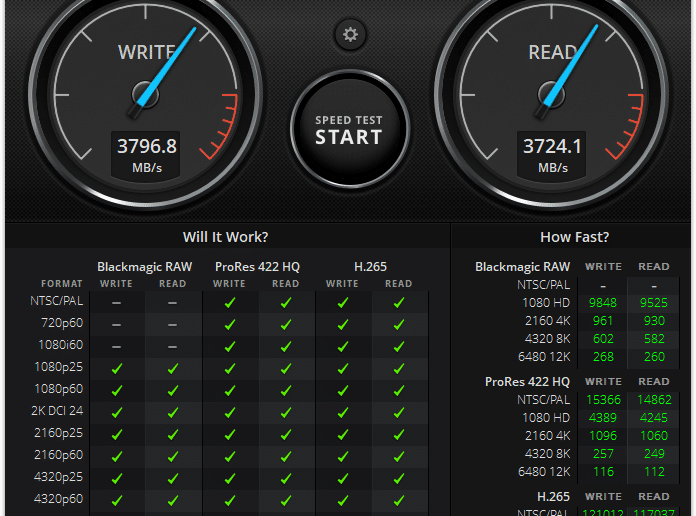Click the H.265 write checkmark for 4320p60
The image size is (696, 516).
(343, 500)
